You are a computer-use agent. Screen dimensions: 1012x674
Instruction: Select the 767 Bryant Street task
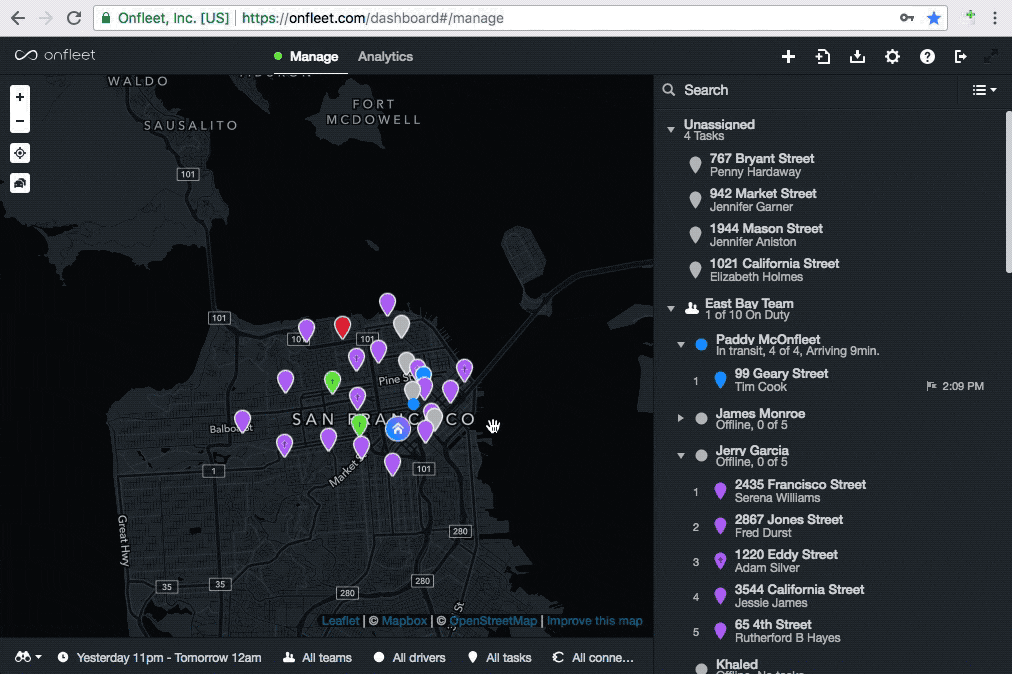click(761, 164)
